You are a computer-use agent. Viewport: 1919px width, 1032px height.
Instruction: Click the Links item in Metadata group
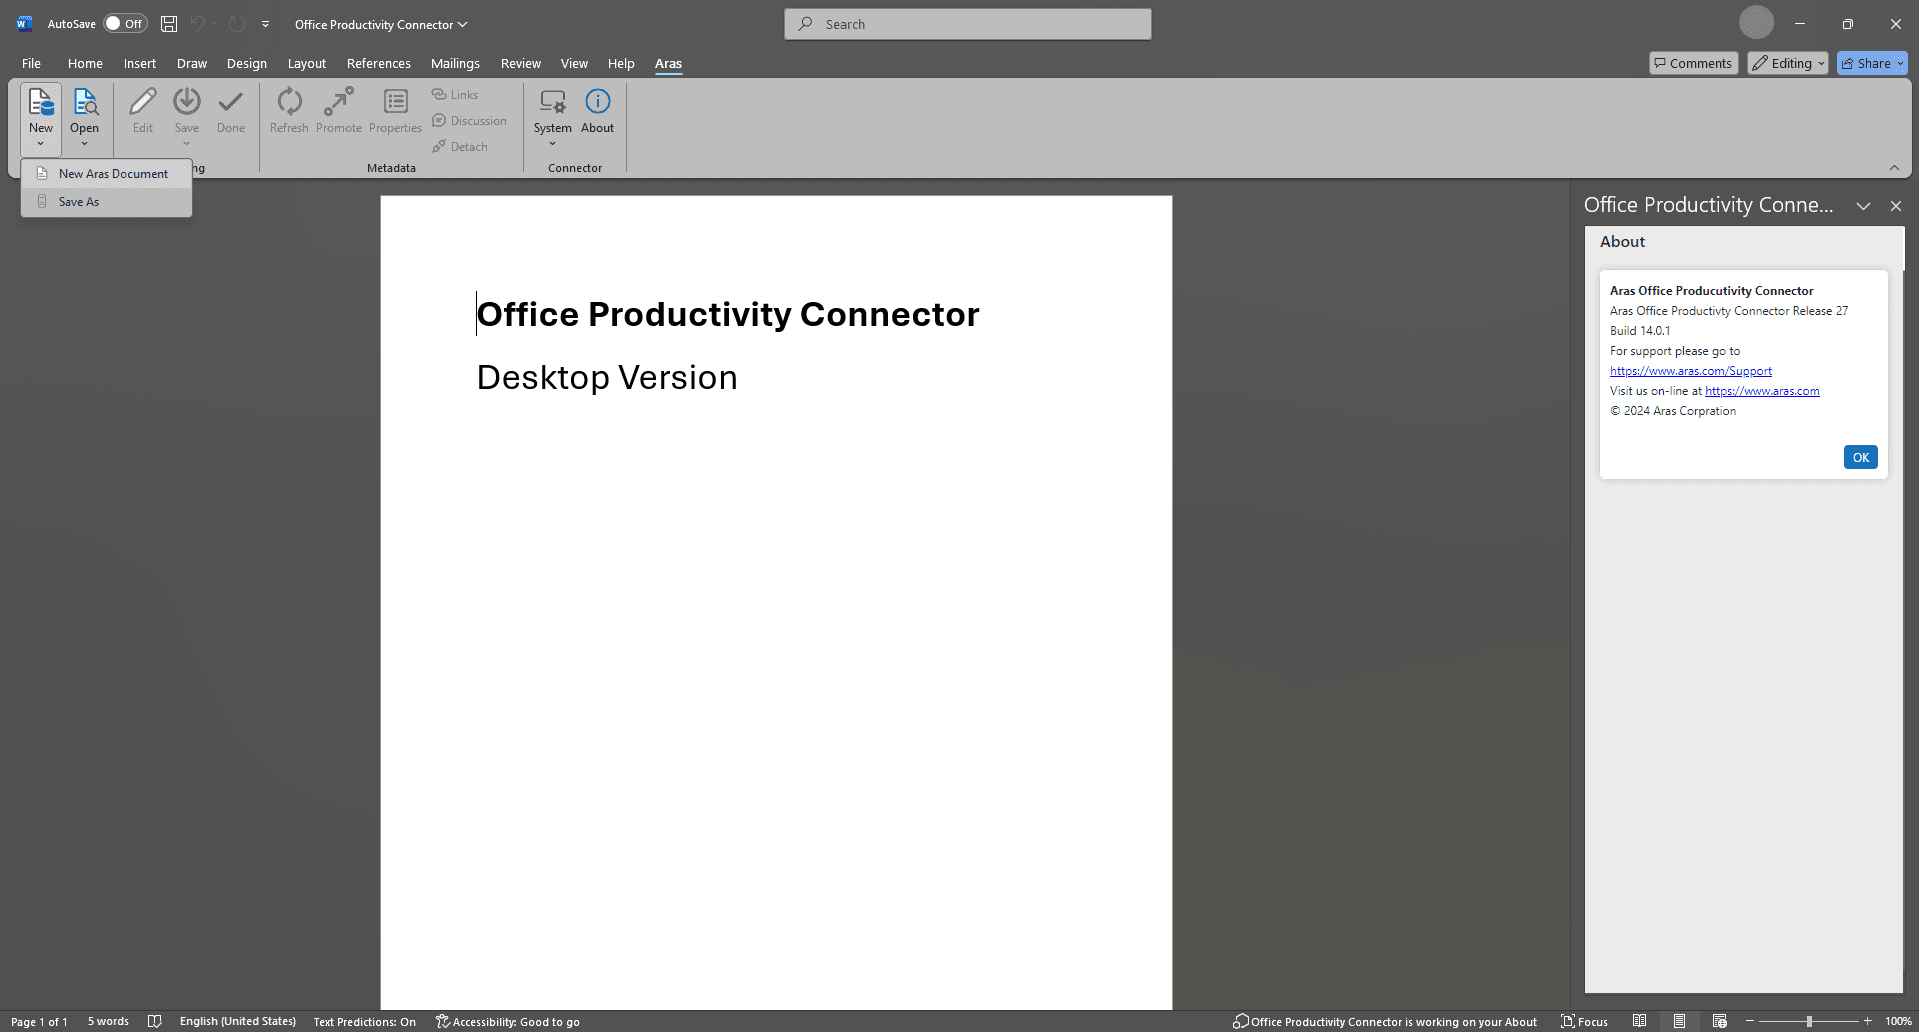coord(456,95)
